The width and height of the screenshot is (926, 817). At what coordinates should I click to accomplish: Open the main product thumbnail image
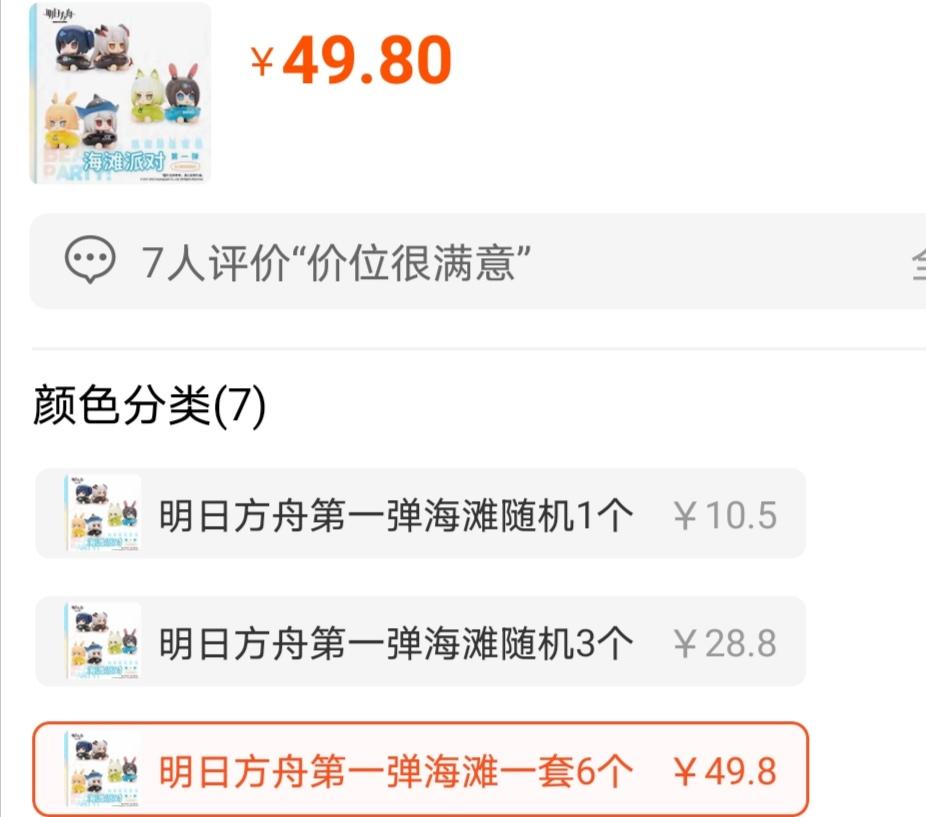[x=120, y=93]
